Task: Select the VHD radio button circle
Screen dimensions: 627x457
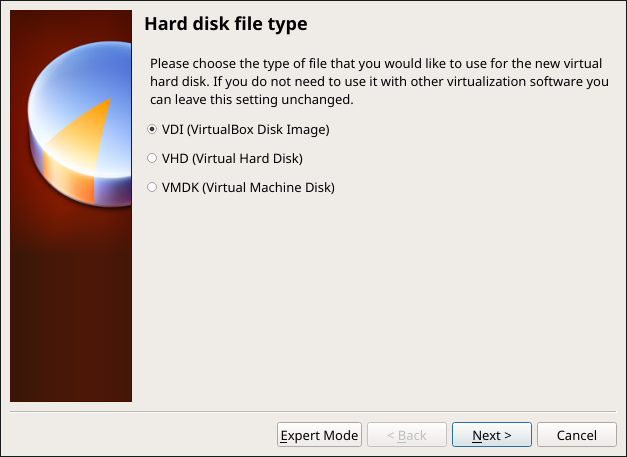Action: 152,158
